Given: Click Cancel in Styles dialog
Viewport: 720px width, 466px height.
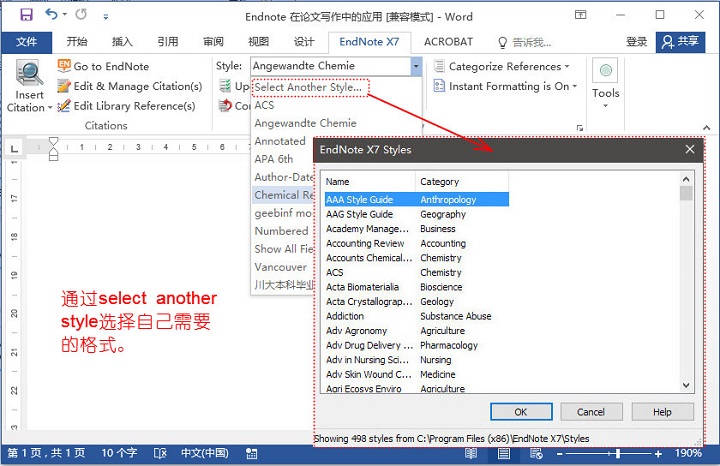Looking at the screenshot, I should click(591, 412).
